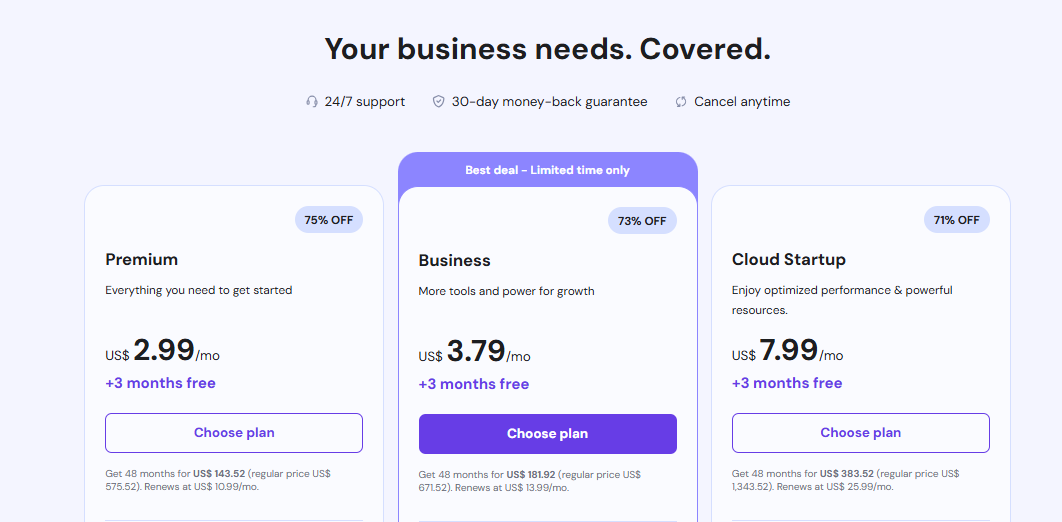Click the 24/7 support text

(x=364, y=102)
